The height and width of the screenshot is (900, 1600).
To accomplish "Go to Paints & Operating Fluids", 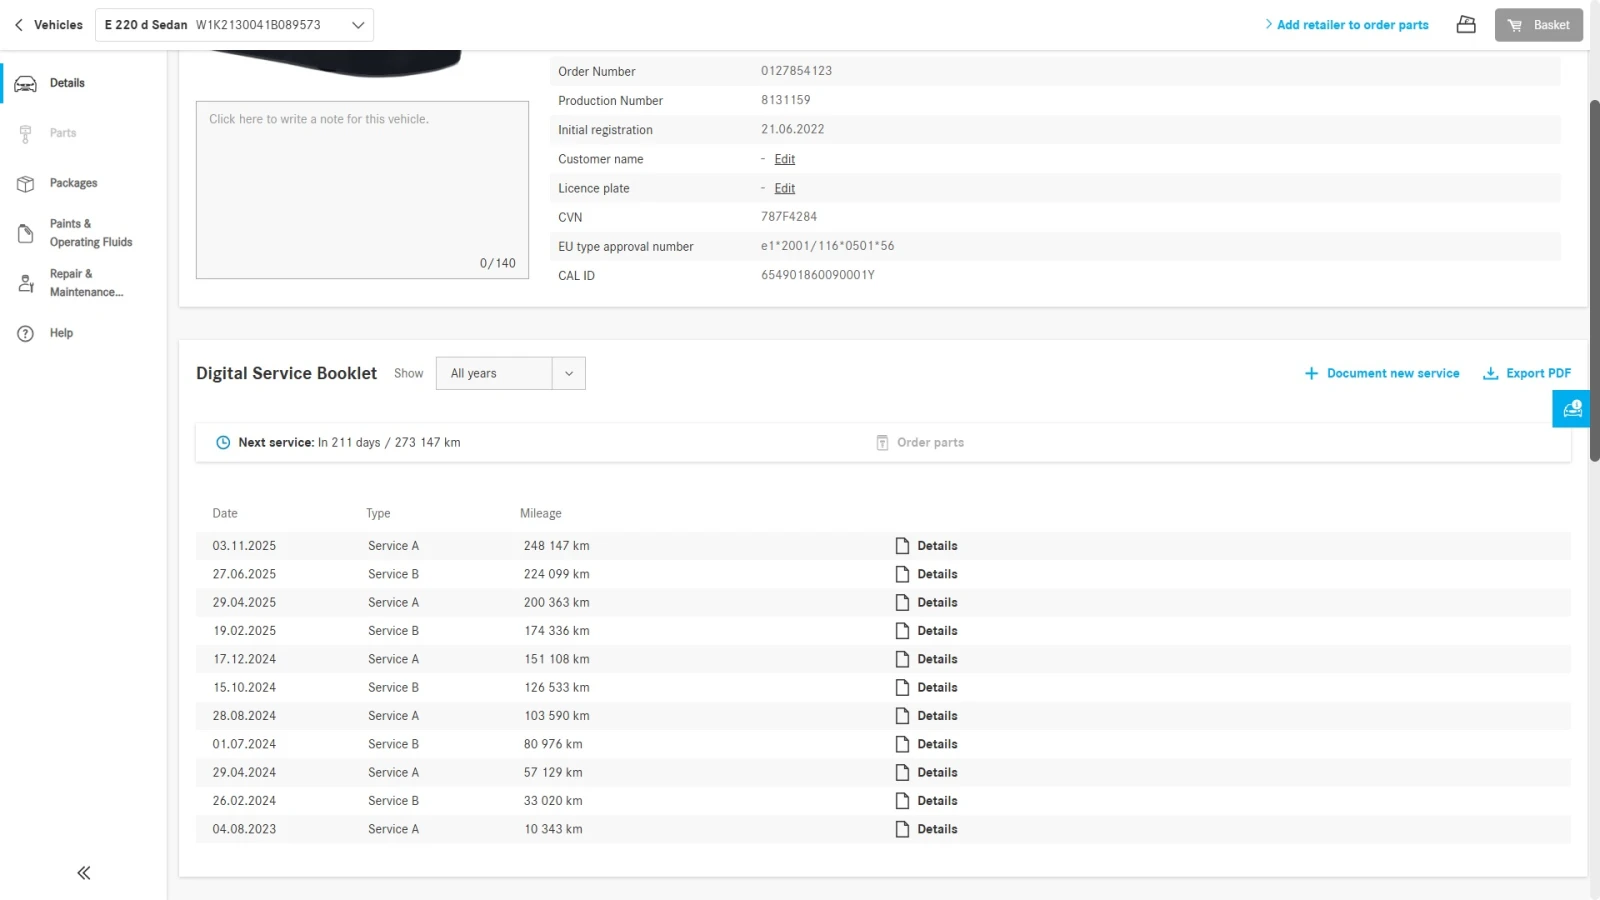I will coord(90,233).
